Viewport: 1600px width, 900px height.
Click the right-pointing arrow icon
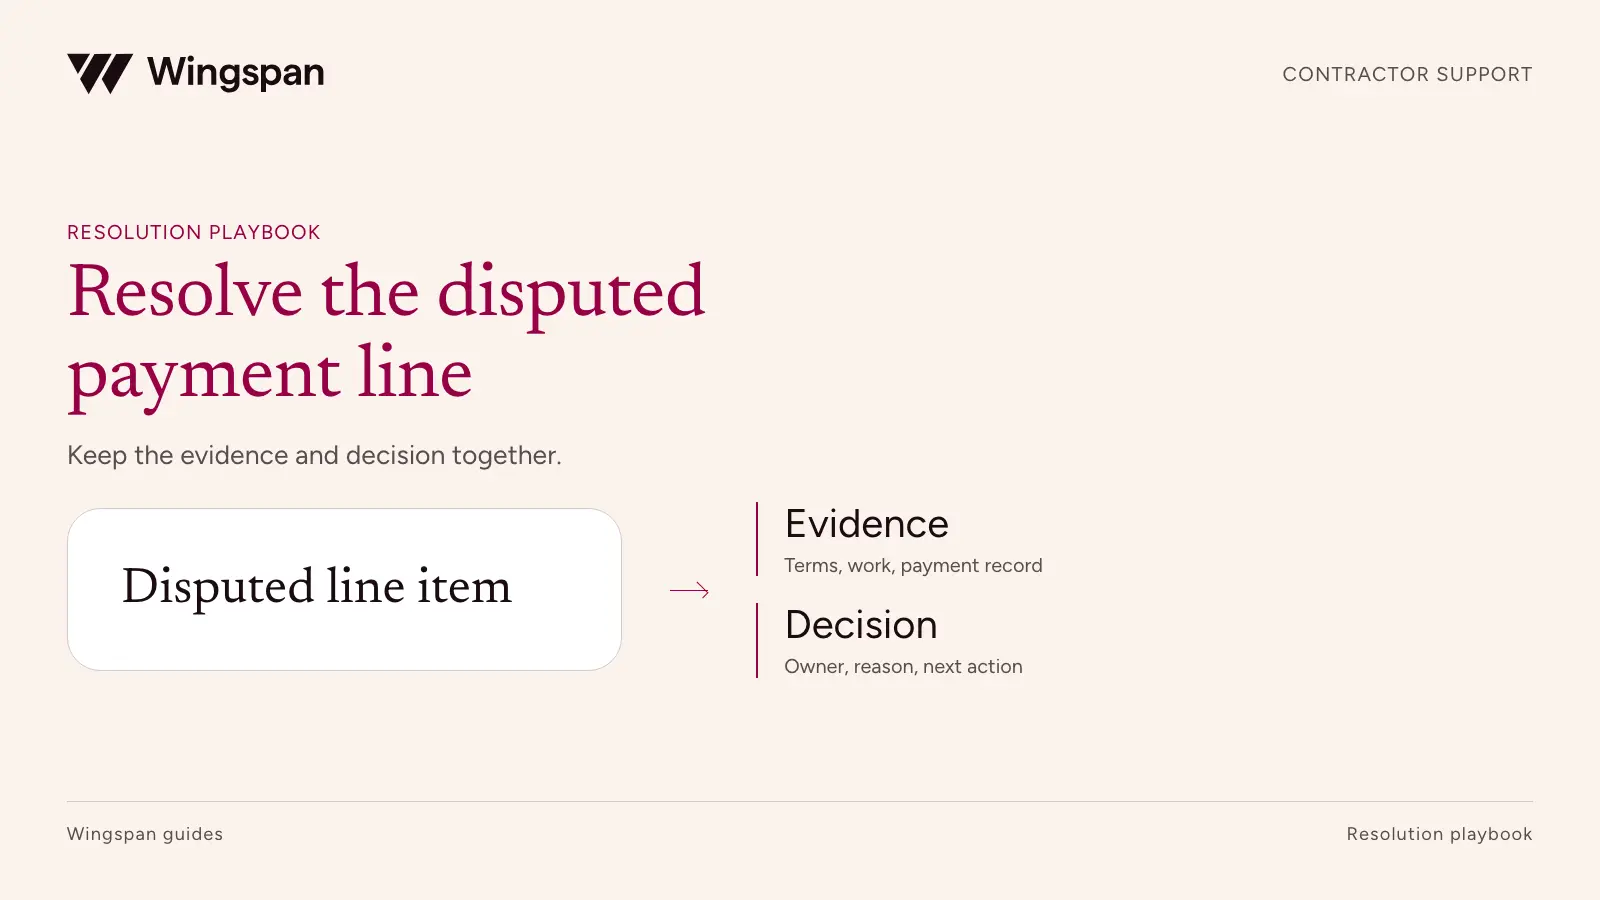pos(689,590)
